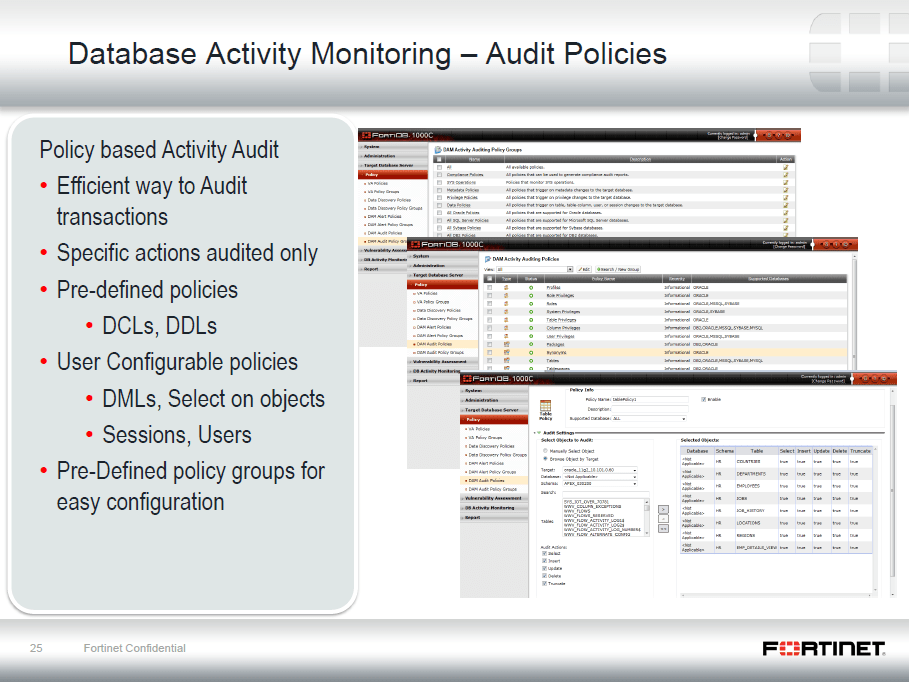Tick checkbox for Profiles audit policy
This screenshot has width=909, height=682.
tap(489, 287)
